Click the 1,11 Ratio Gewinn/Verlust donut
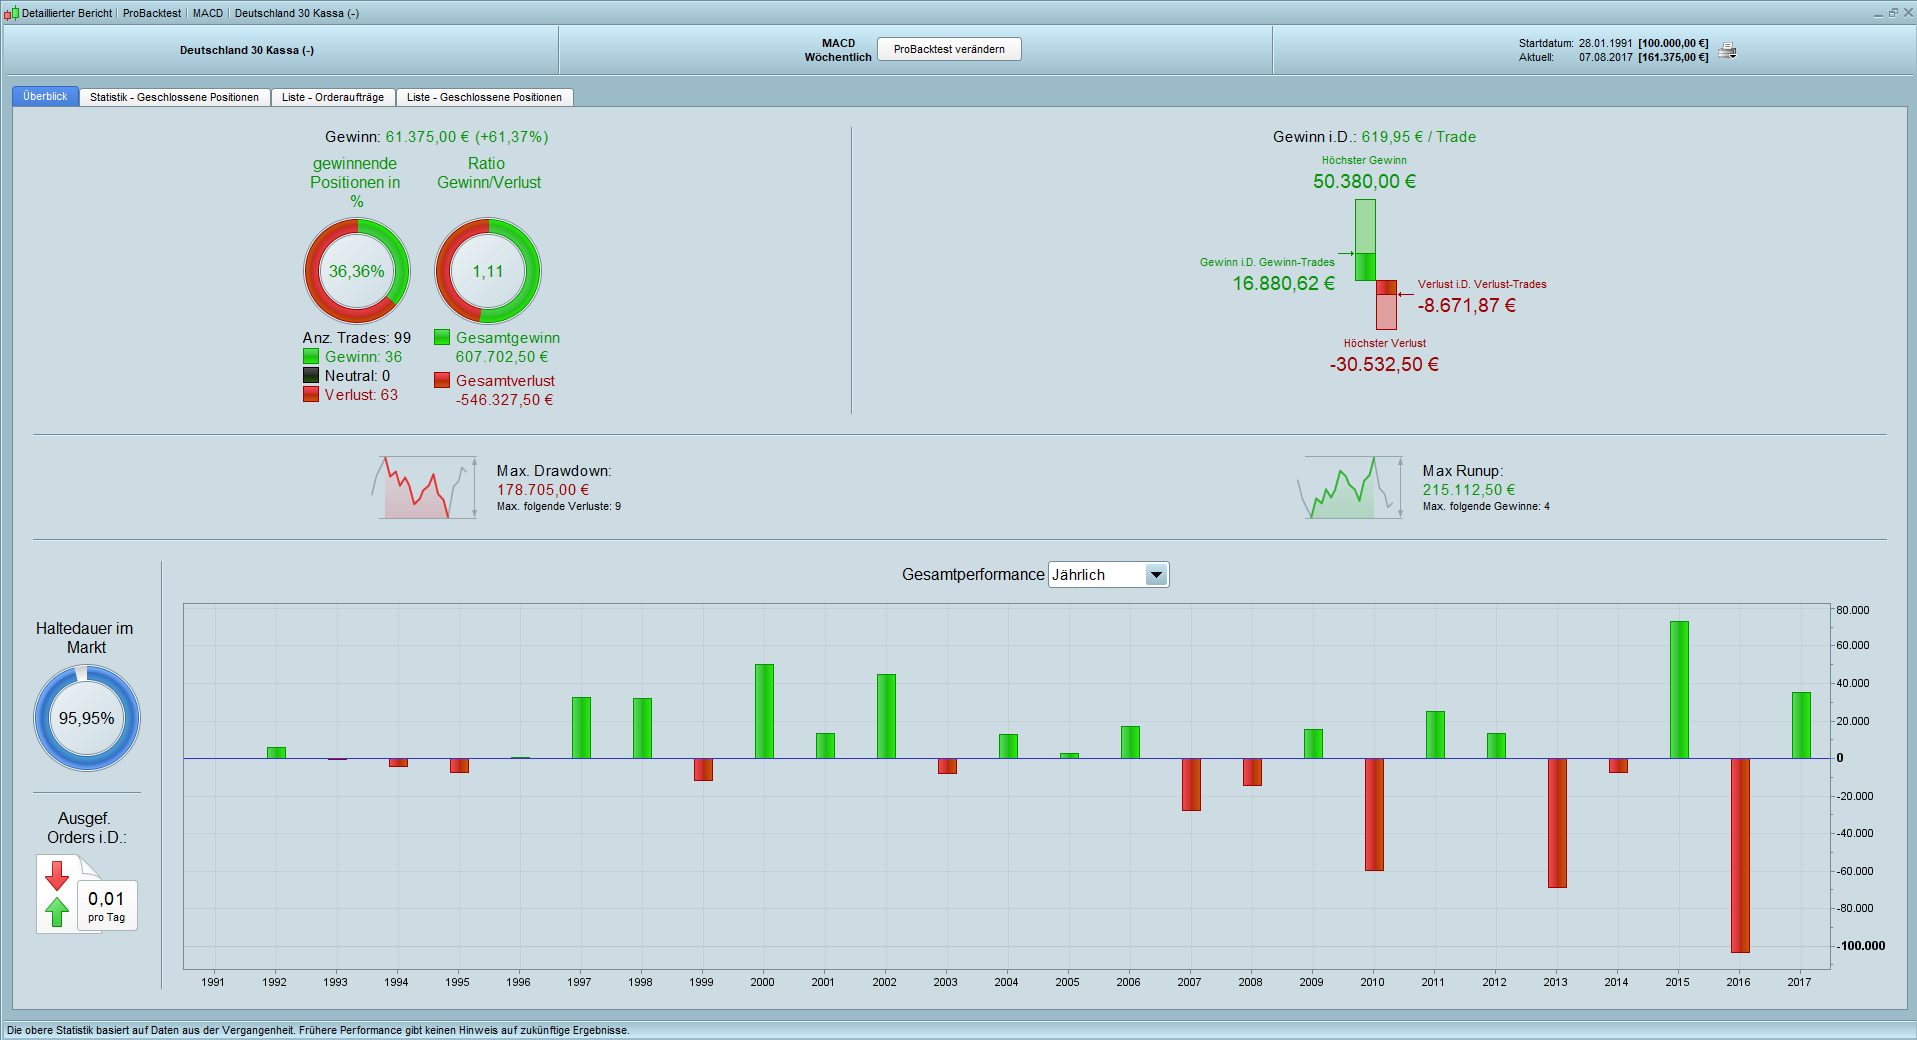1917x1040 pixels. coord(488,271)
